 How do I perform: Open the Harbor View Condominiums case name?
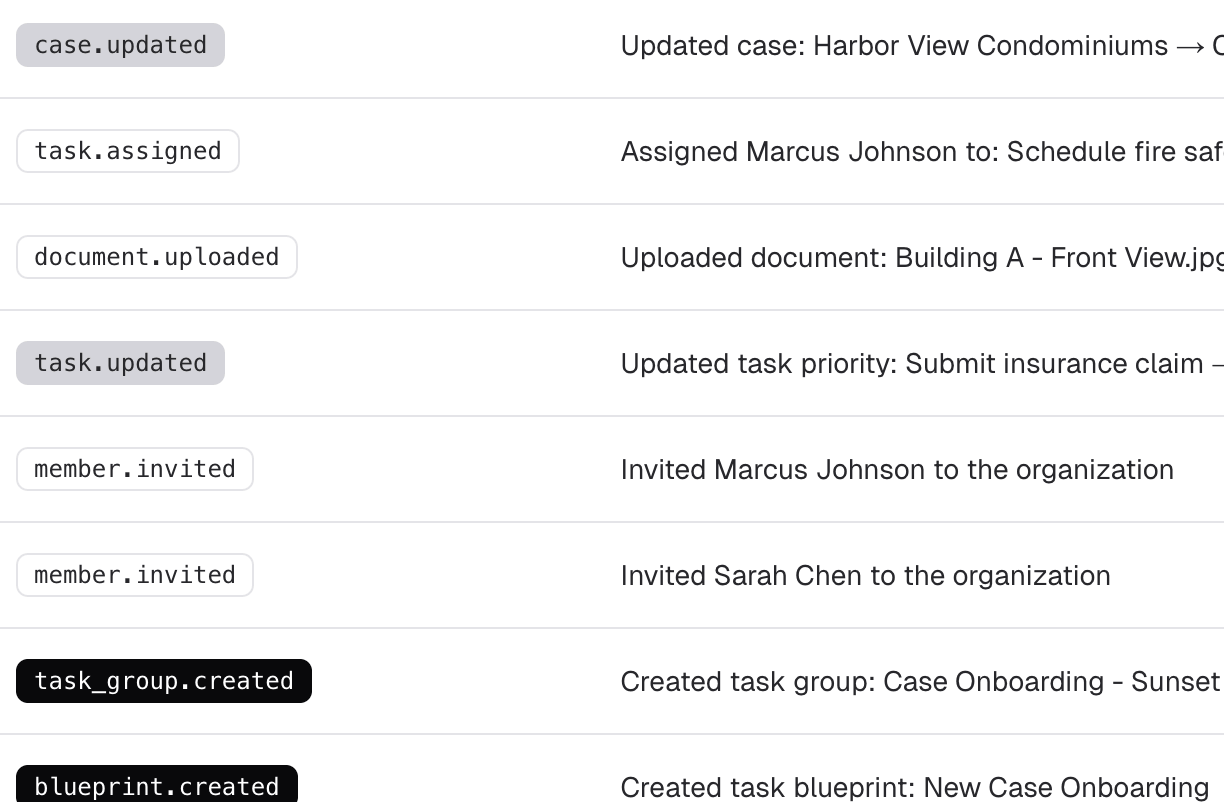click(990, 46)
